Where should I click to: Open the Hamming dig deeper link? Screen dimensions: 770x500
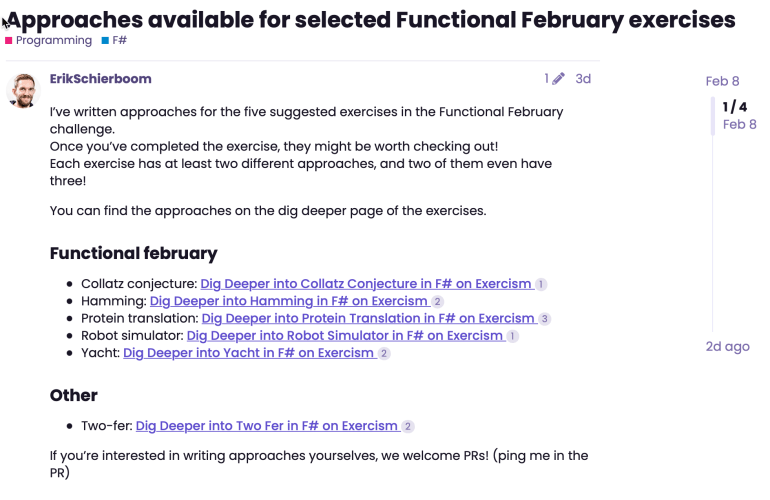click(x=289, y=301)
